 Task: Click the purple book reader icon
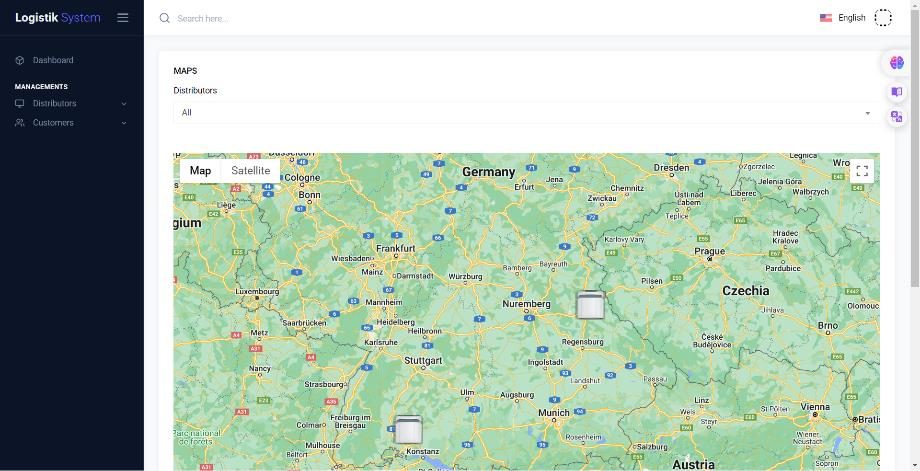tap(896, 92)
